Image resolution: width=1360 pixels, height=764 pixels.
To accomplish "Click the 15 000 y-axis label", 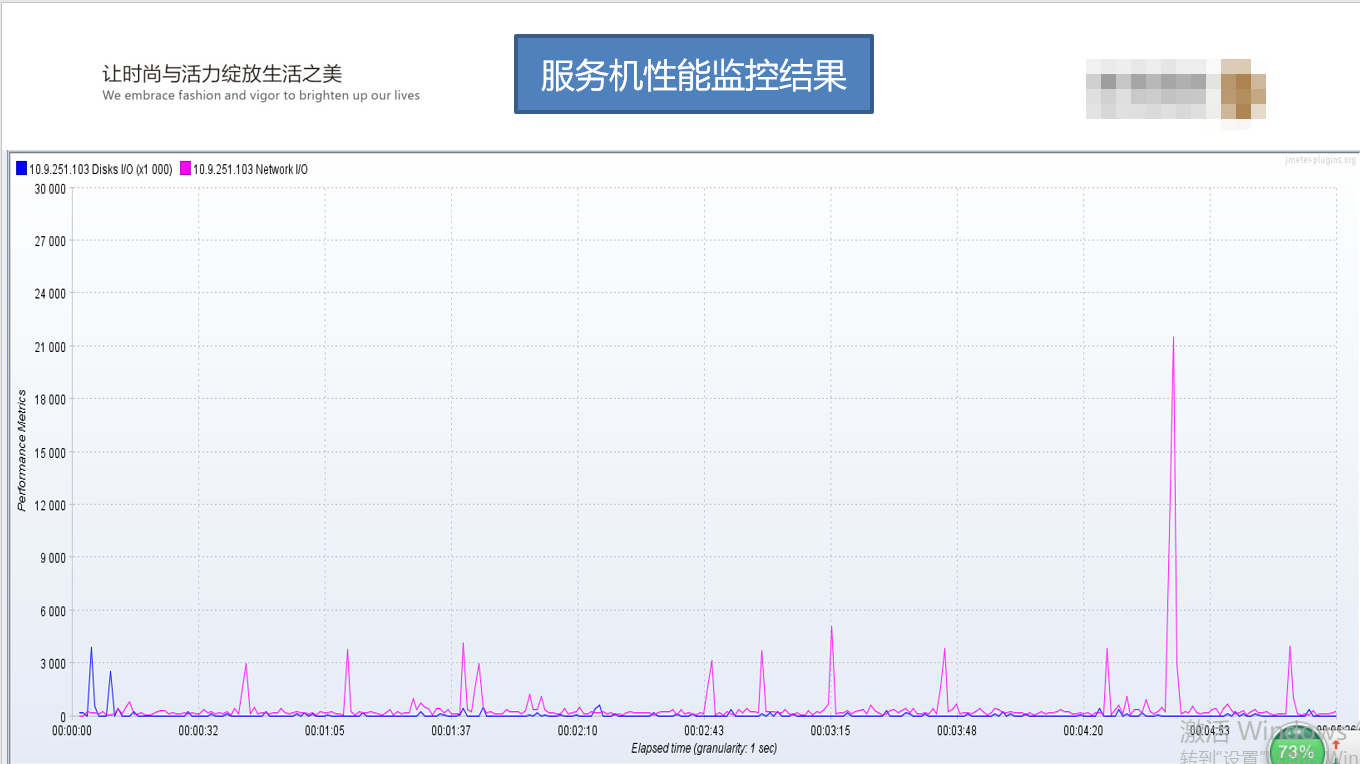I will click(x=49, y=452).
